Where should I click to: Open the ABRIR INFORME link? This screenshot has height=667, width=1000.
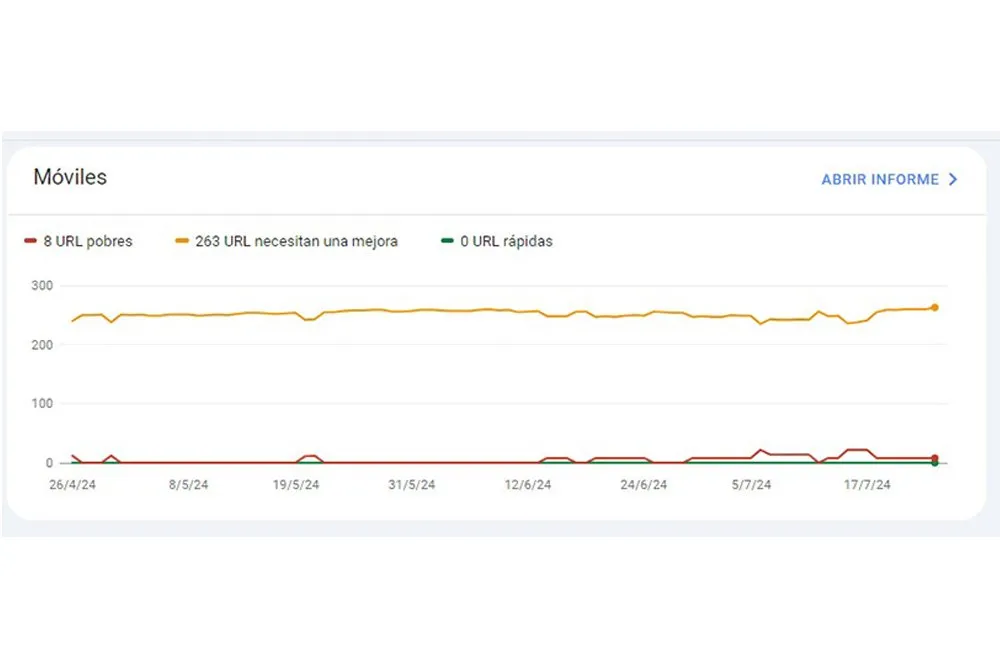(x=879, y=180)
